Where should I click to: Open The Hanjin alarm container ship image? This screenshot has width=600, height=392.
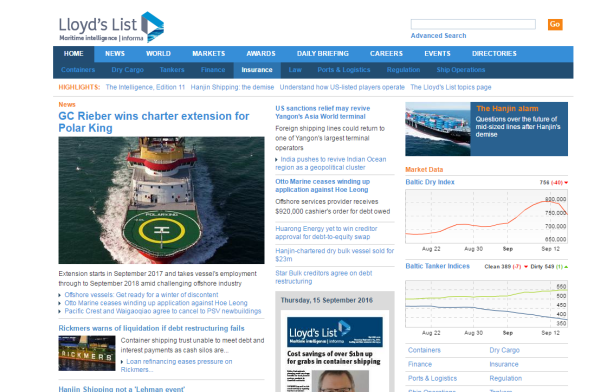tap(438, 129)
